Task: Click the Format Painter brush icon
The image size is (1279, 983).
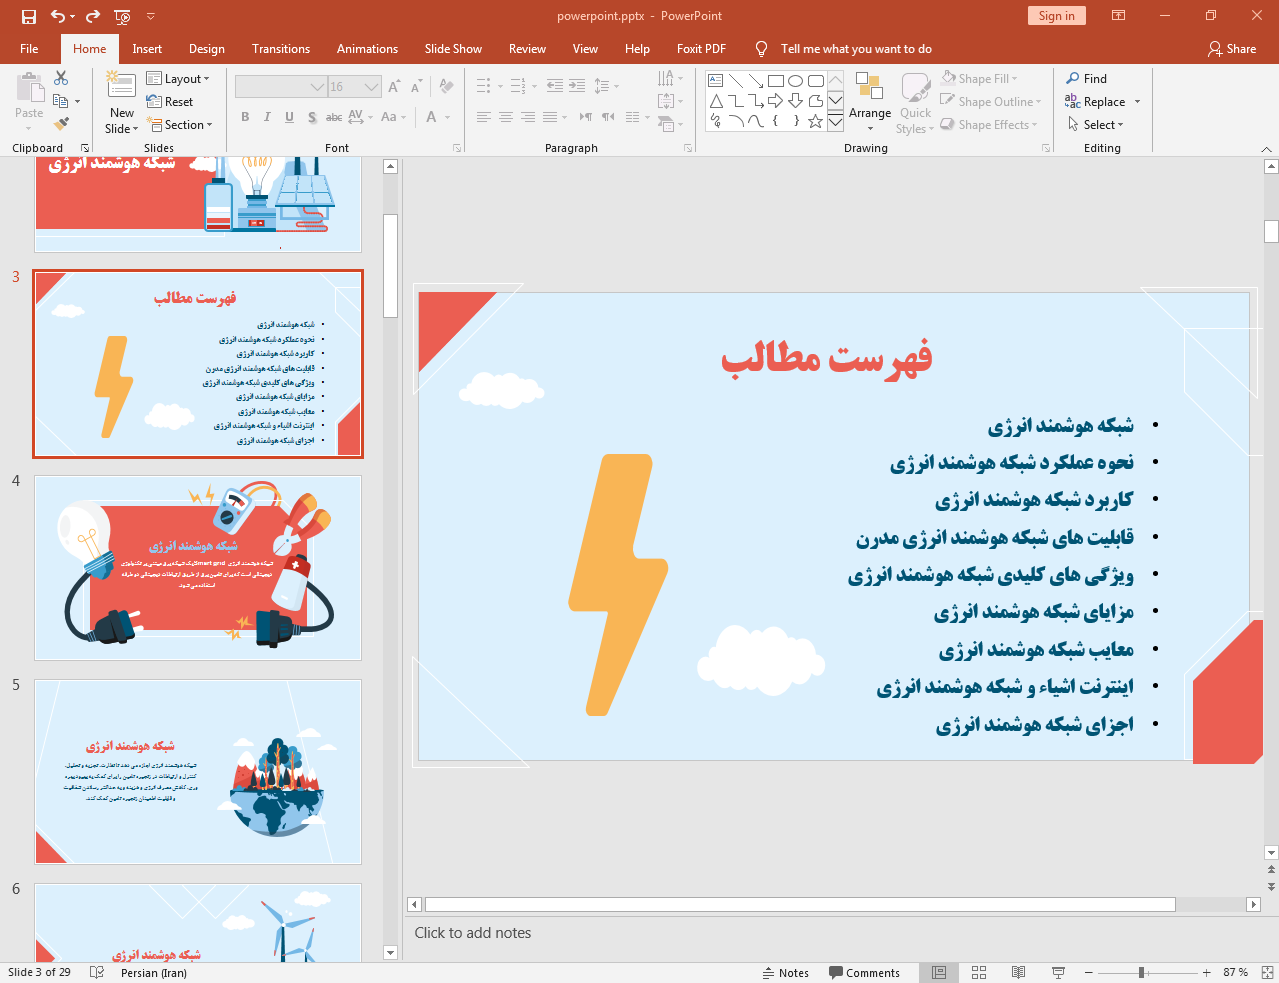Action: point(61,124)
